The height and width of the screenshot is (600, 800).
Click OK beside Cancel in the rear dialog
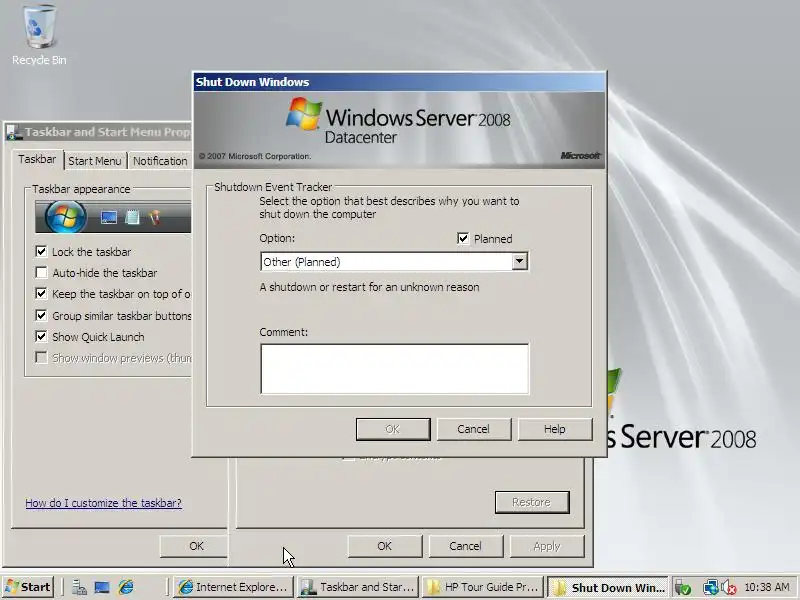(385, 546)
